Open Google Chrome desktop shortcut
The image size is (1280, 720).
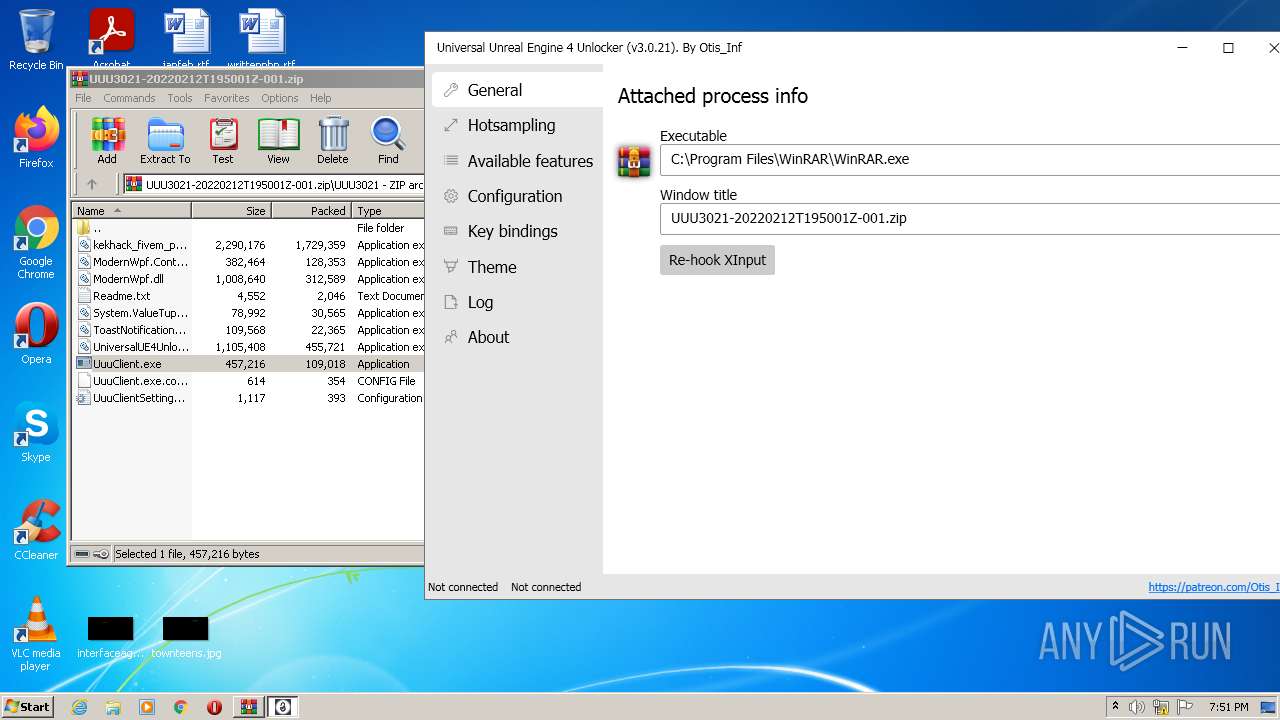click(x=36, y=243)
